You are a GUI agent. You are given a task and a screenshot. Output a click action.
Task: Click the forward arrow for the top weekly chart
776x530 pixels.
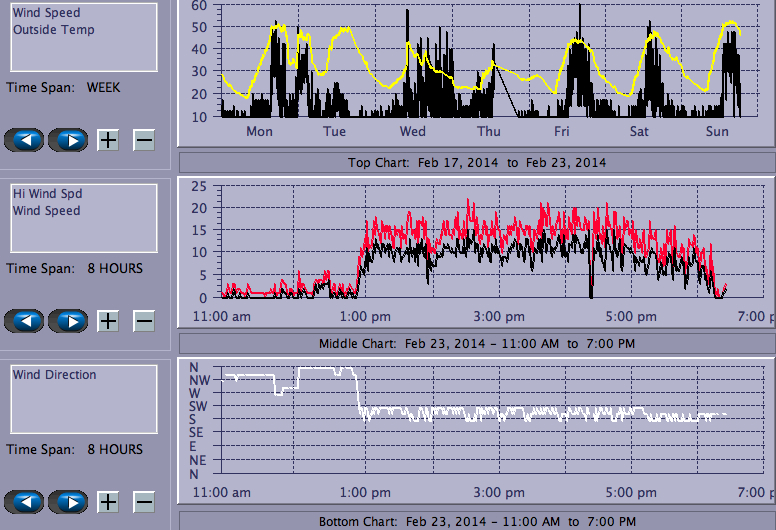click(69, 139)
